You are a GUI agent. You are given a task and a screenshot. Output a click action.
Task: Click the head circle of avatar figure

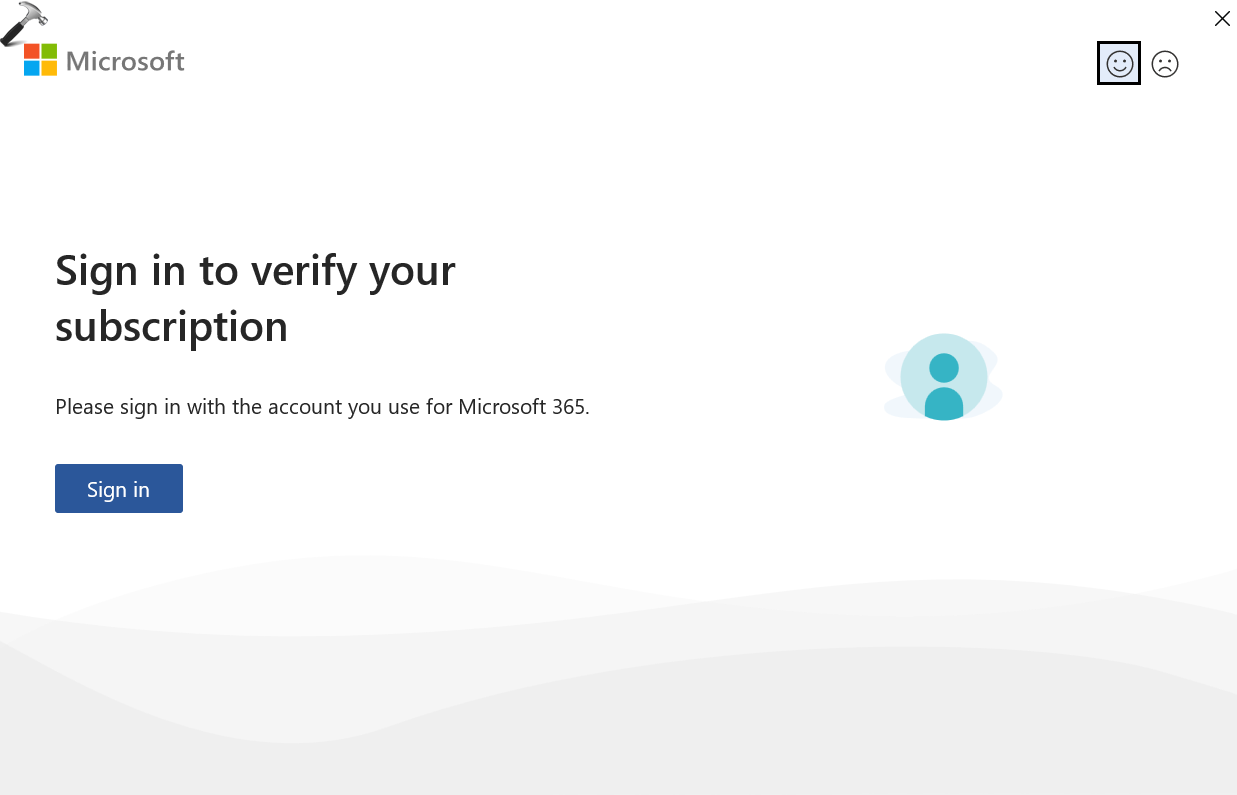[944, 367]
